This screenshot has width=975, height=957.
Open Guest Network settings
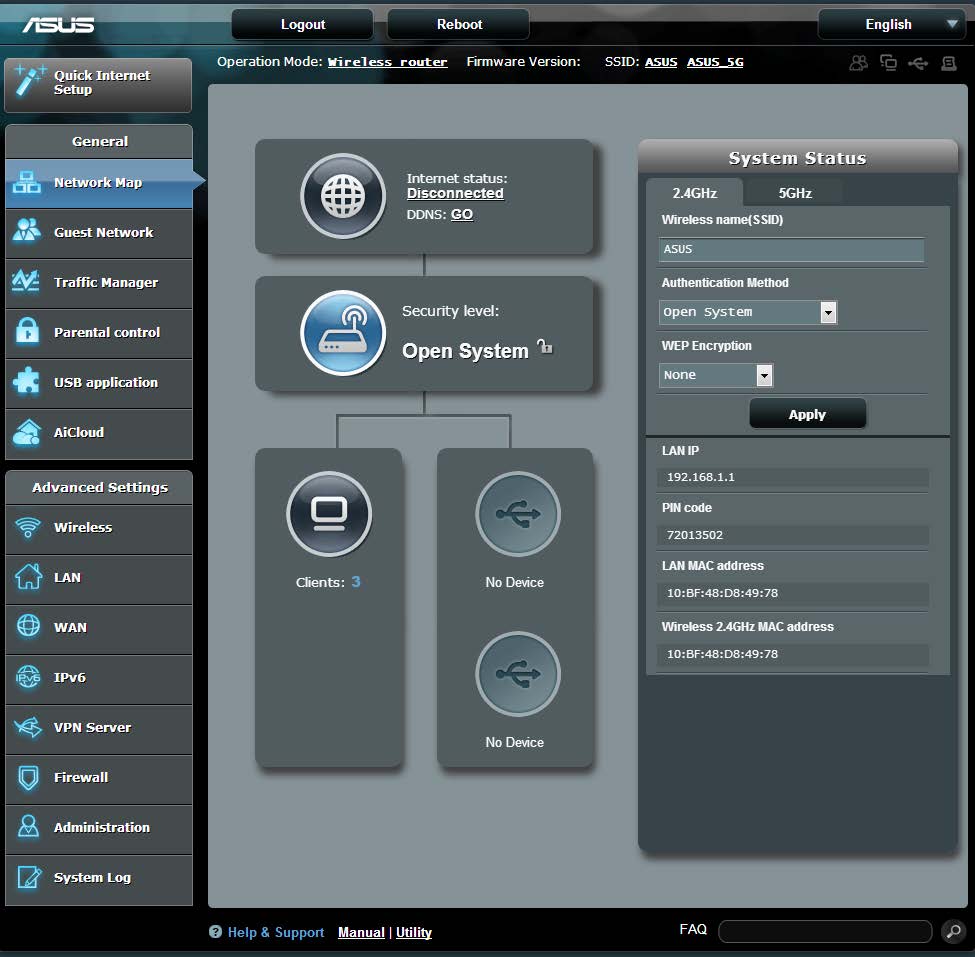[x=98, y=233]
